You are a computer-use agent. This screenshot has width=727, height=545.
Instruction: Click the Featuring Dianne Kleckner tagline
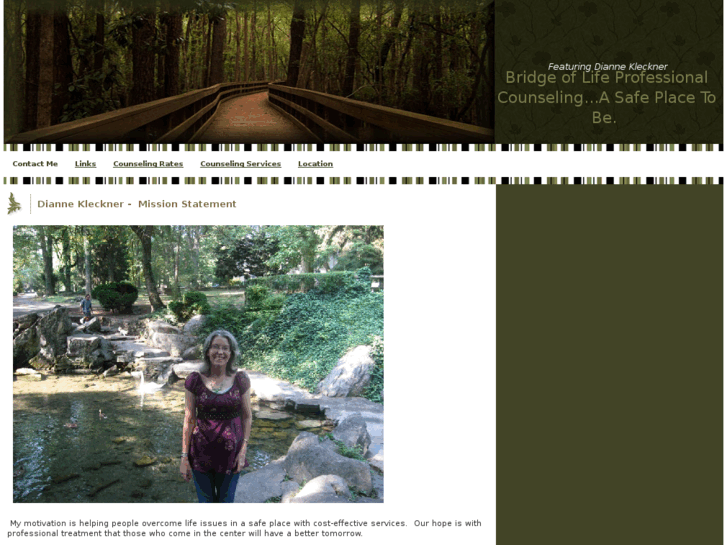[x=607, y=66]
